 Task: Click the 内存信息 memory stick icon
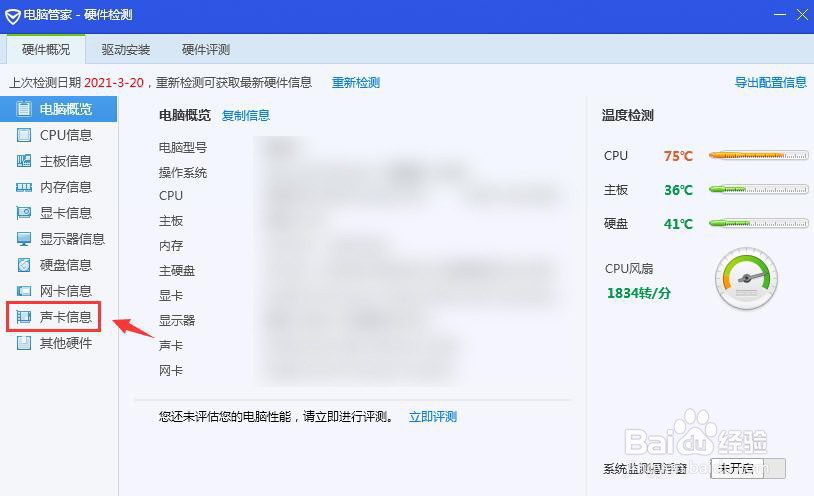click(23, 187)
